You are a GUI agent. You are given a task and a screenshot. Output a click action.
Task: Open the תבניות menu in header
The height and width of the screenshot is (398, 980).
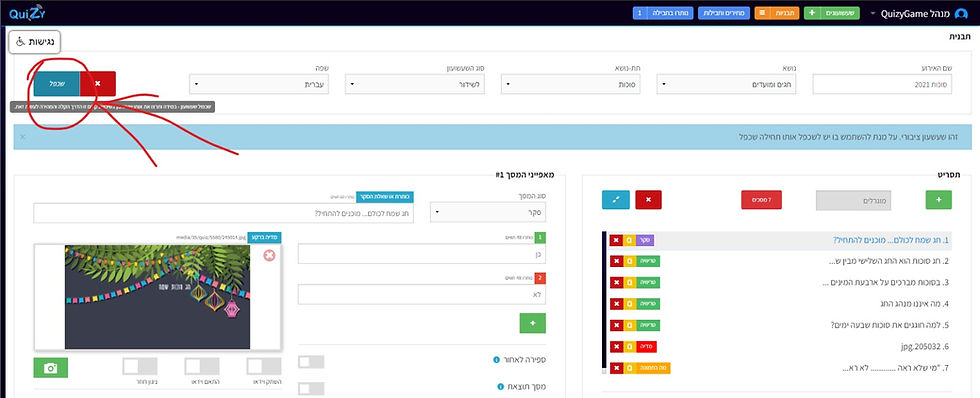point(778,13)
